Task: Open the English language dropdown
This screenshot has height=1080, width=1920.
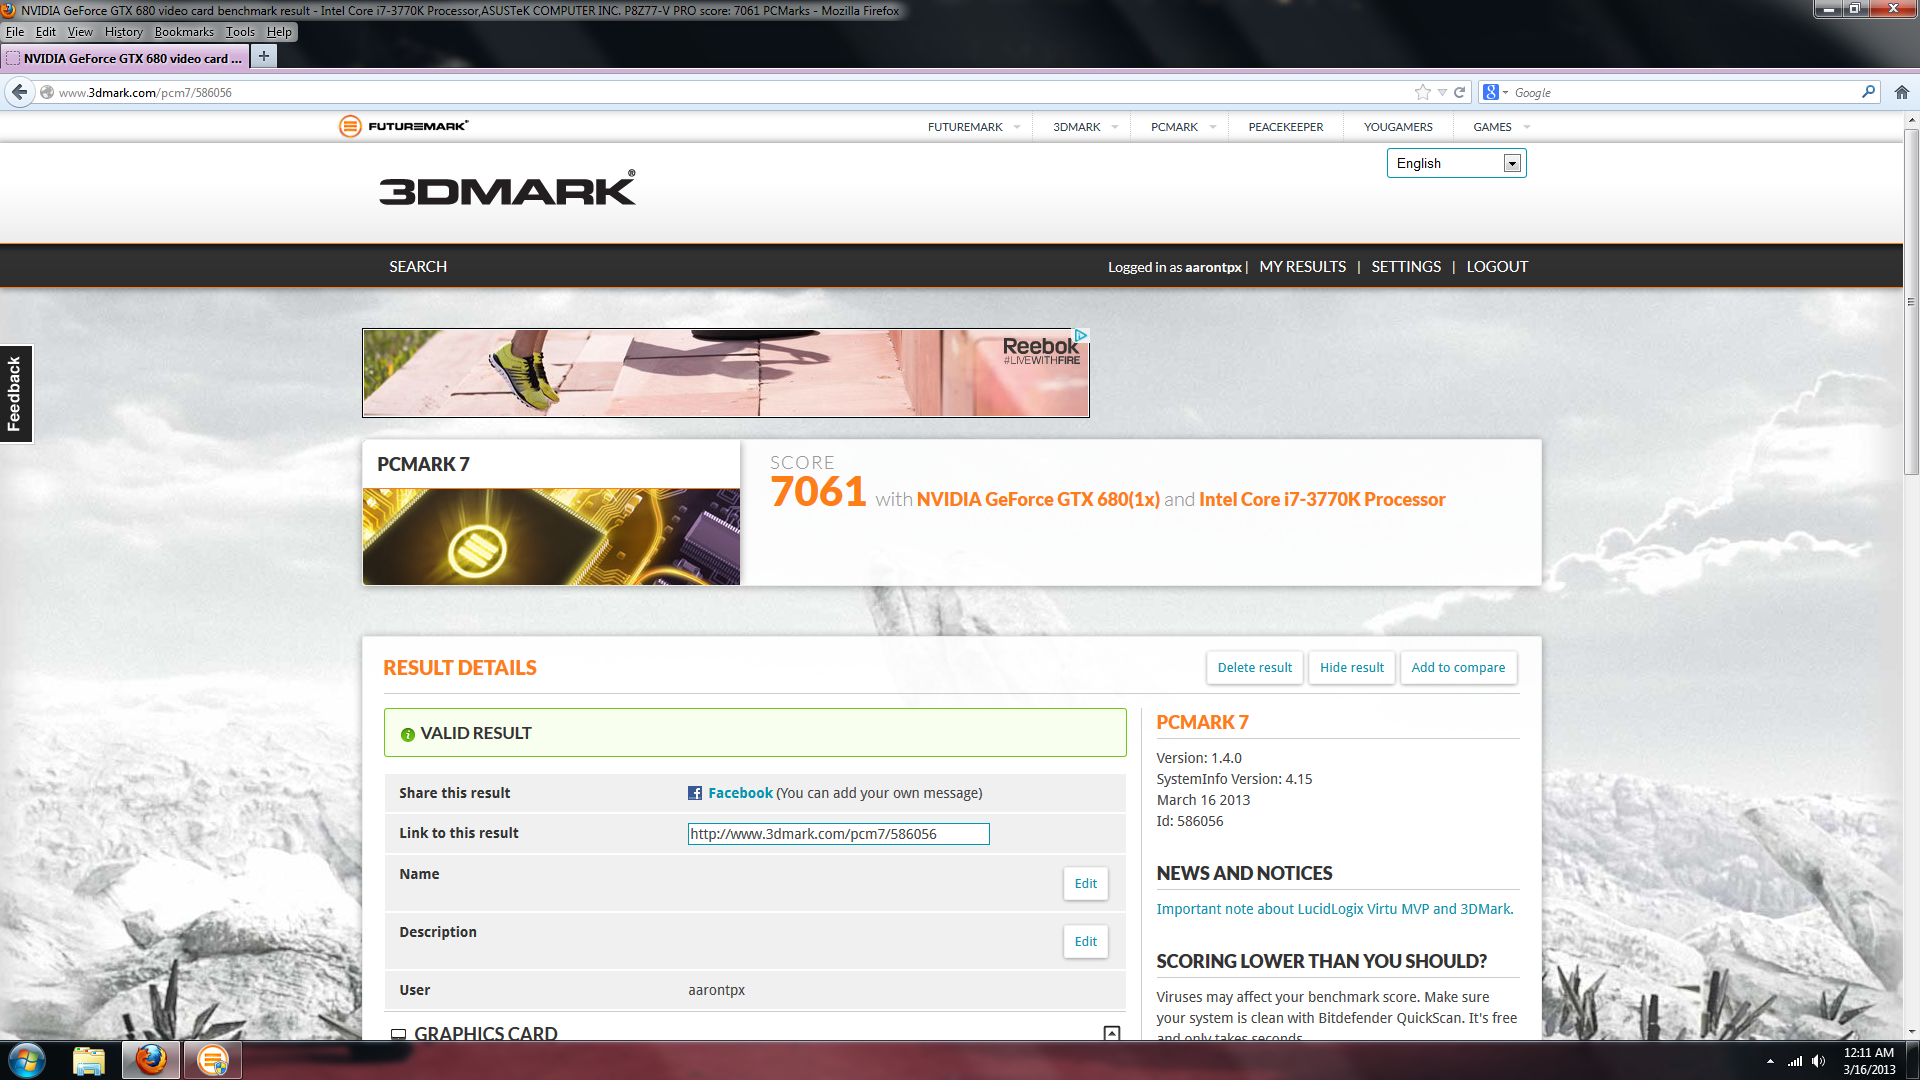Action: click(x=1456, y=163)
